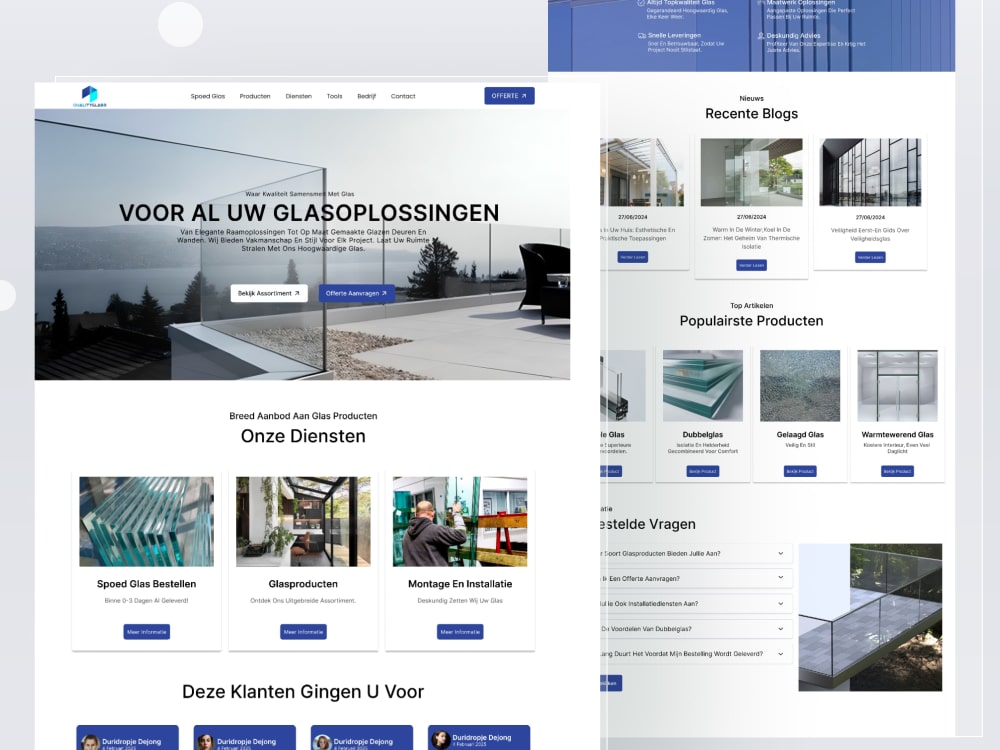Expand FAQ about Soort Glasproducten chevron
The width and height of the screenshot is (1000, 750).
pyautogui.click(x=781, y=554)
